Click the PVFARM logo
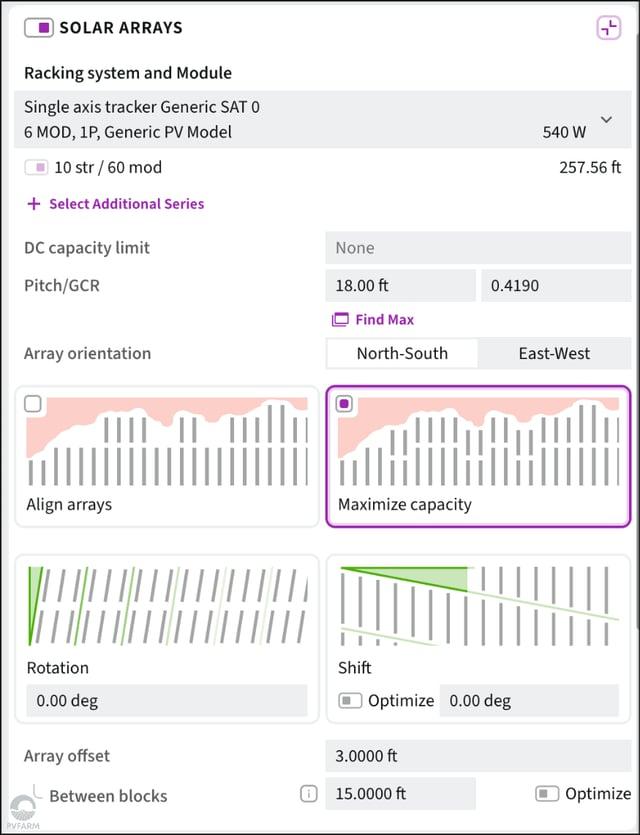Screen dimensions: 640x835 click(x=23, y=812)
